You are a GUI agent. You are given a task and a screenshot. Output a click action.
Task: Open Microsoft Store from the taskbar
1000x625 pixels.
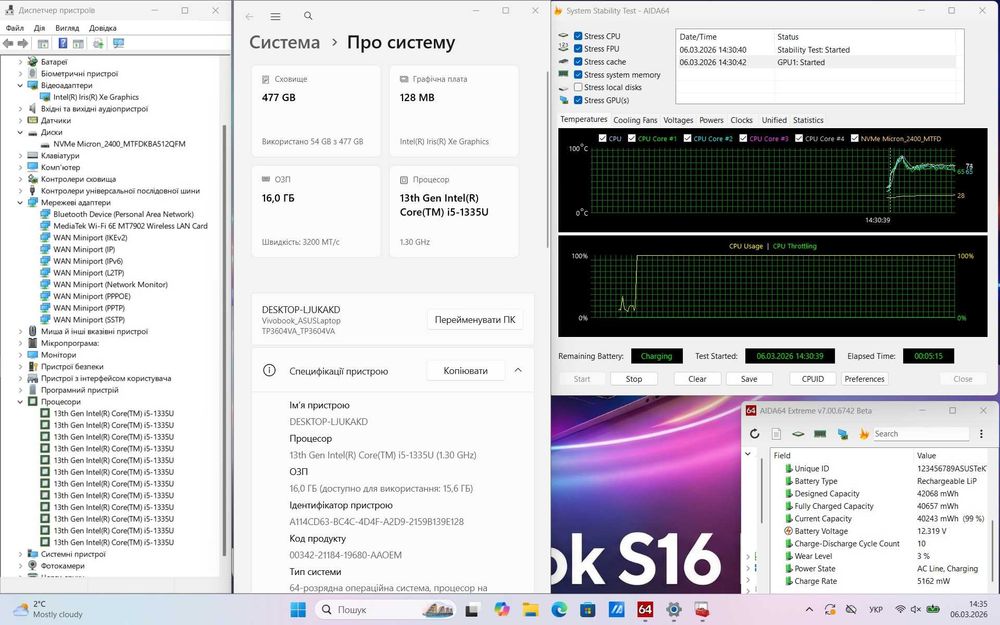(x=587, y=610)
